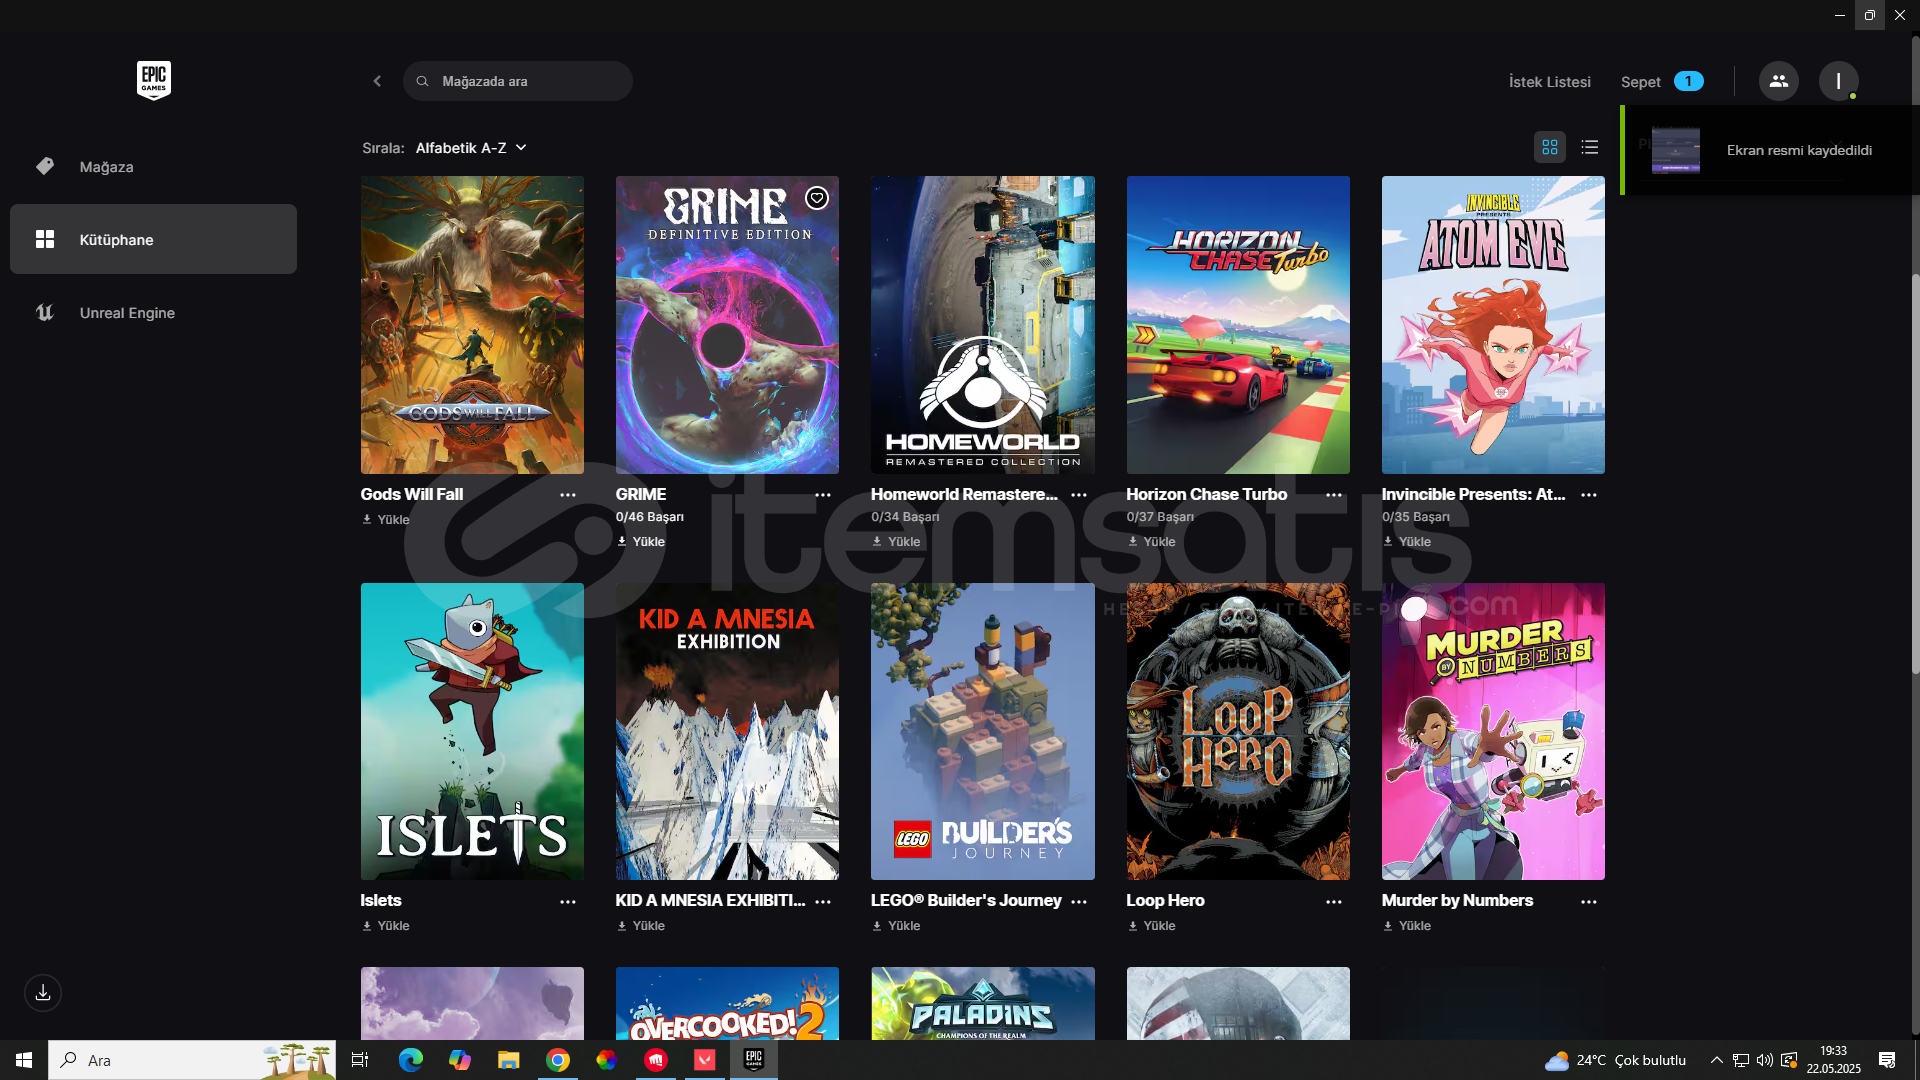Open Horizon Chase Turbo cover
This screenshot has width=1920, height=1080.
1238,325
